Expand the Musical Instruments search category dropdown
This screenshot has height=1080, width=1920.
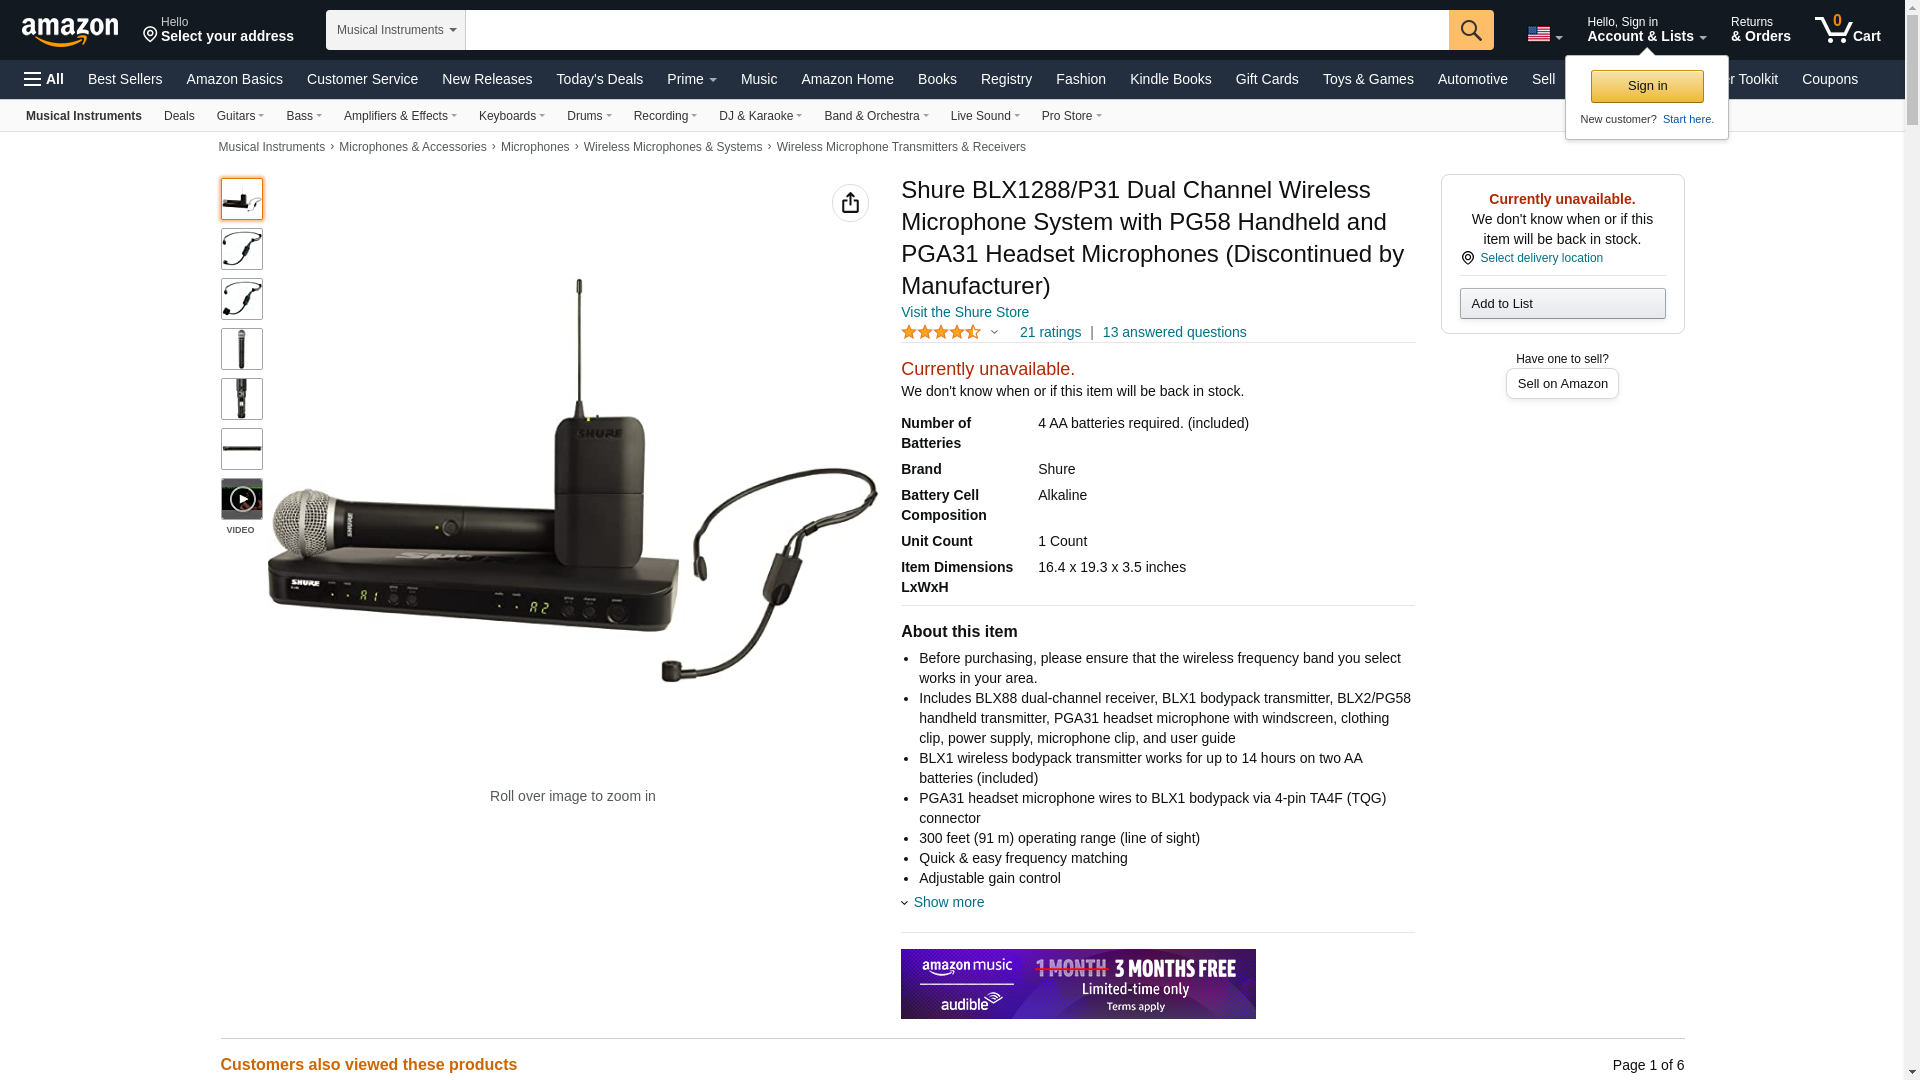click(396, 30)
